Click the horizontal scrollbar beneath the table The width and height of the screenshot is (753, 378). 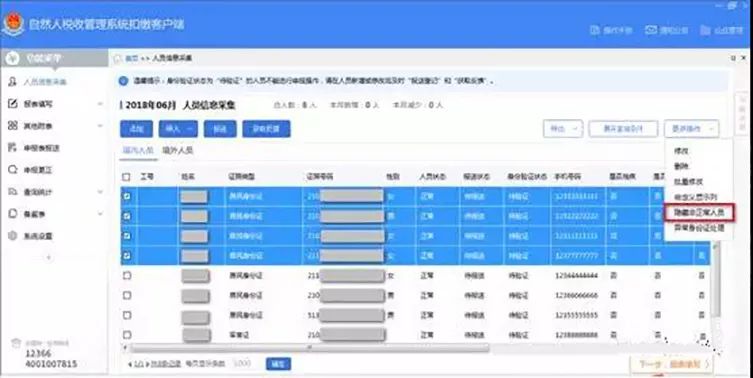(x=310, y=348)
